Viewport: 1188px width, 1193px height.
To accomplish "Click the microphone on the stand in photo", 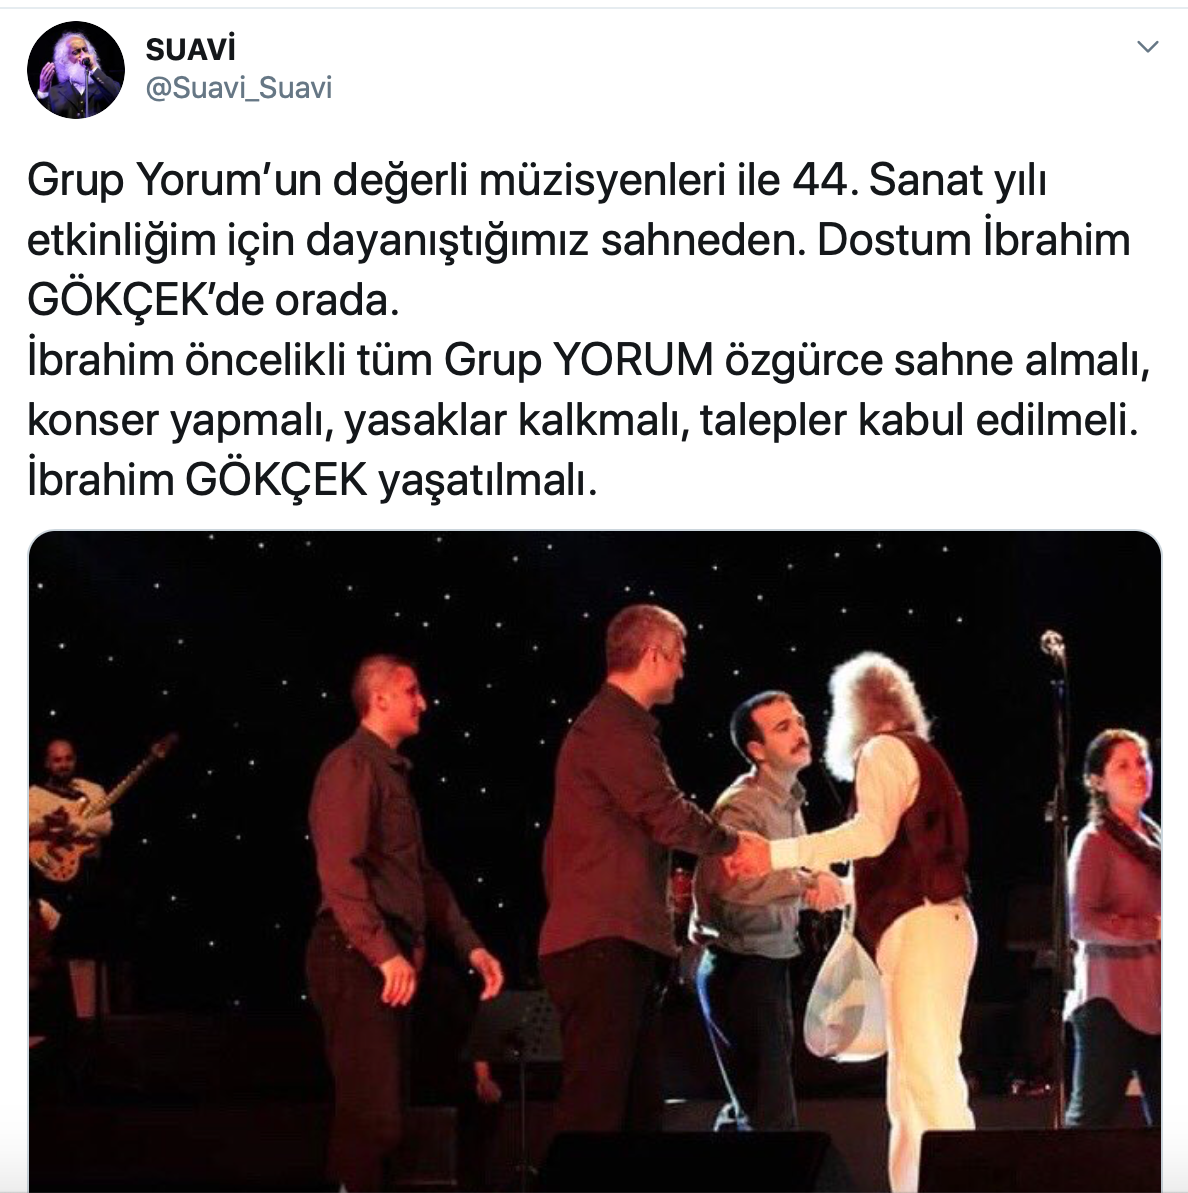I will 1053,644.
